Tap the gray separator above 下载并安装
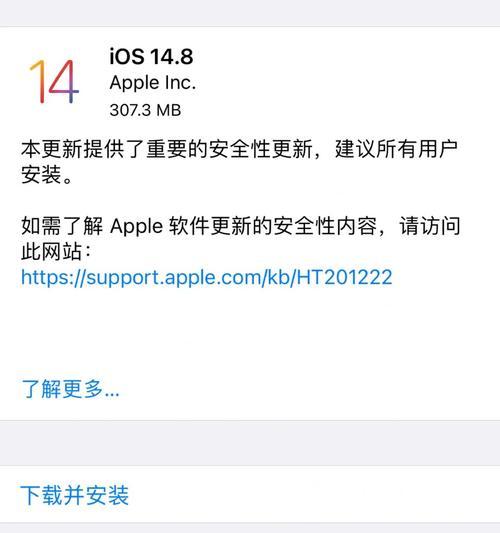 pyautogui.click(x=250, y=443)
